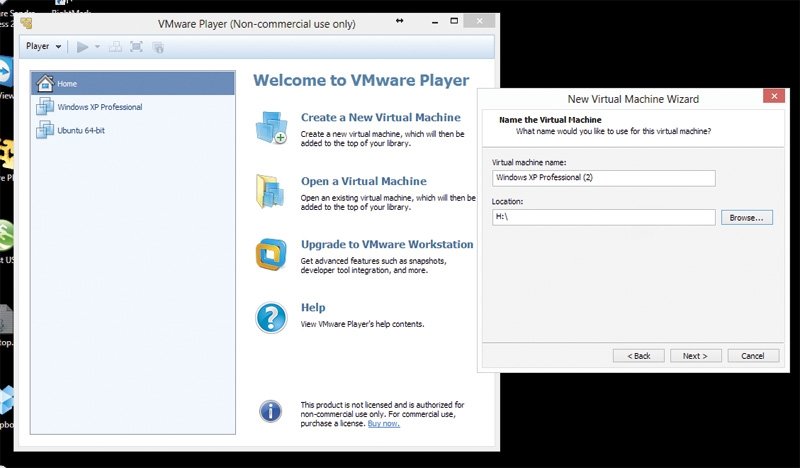Click the Next > button in wizard

[x=695, y=356]
